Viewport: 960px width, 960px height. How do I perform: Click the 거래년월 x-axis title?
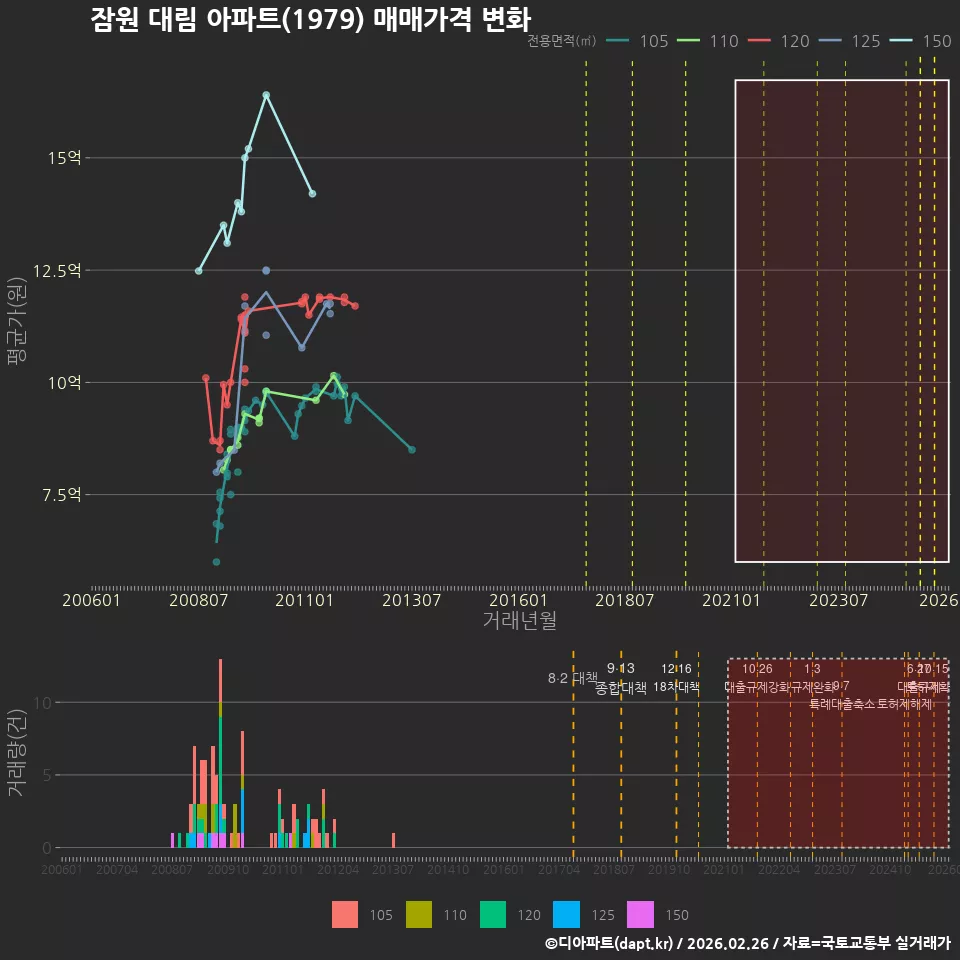[x=519, y=620]
